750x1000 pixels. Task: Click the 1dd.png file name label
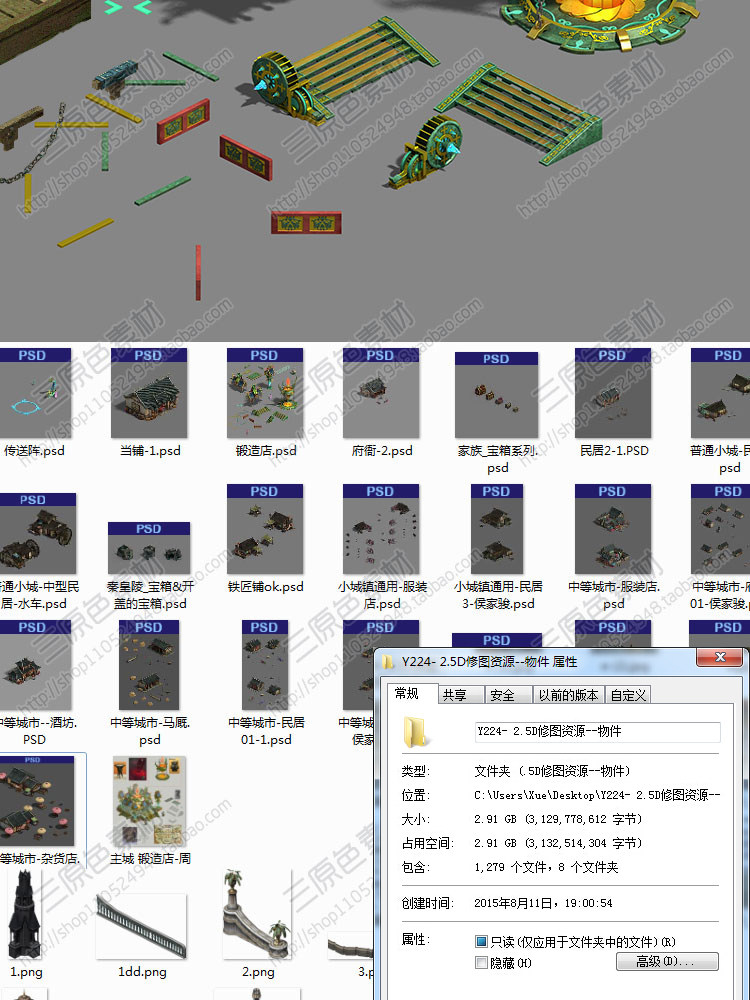click(142, 972)
